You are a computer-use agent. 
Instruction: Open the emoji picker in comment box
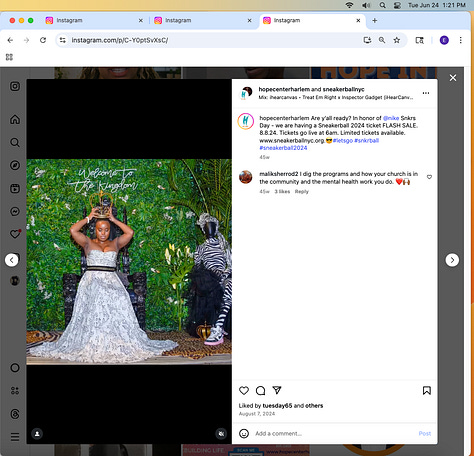click(244, 433)
